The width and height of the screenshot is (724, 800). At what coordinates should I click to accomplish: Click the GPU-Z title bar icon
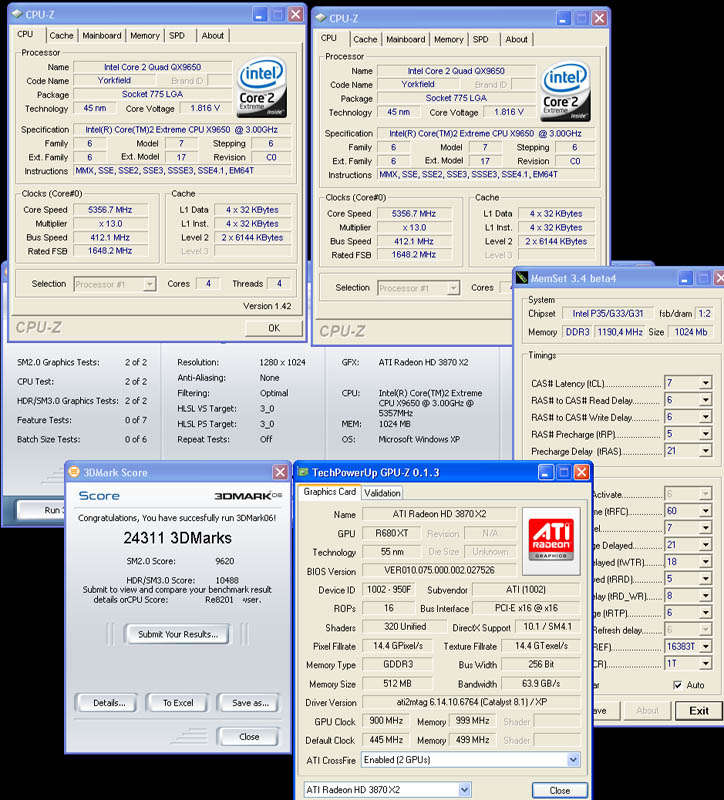303,472
